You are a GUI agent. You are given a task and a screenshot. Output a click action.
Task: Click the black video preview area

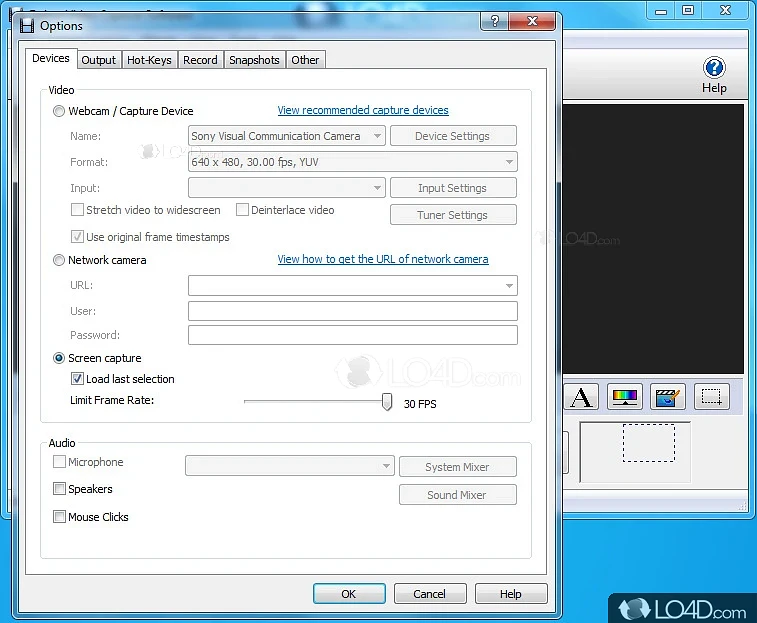click(653, 239)
